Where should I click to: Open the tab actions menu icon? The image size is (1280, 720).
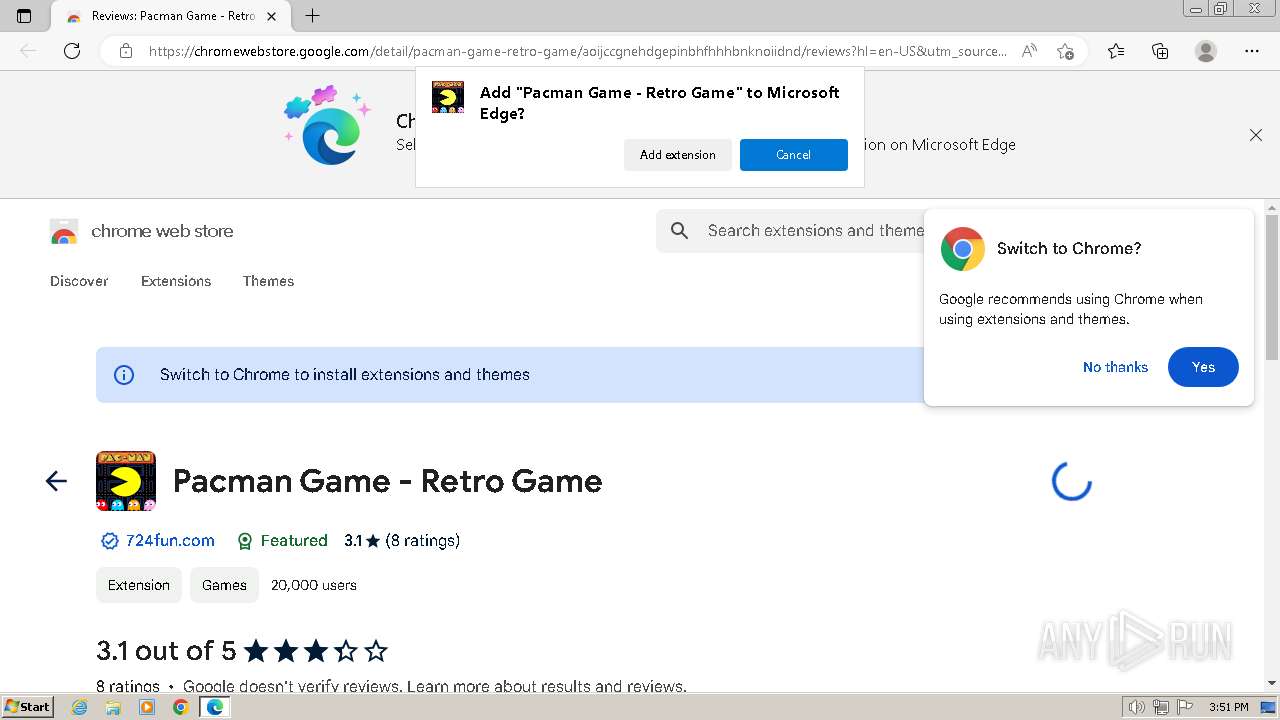tap(24, 16)
